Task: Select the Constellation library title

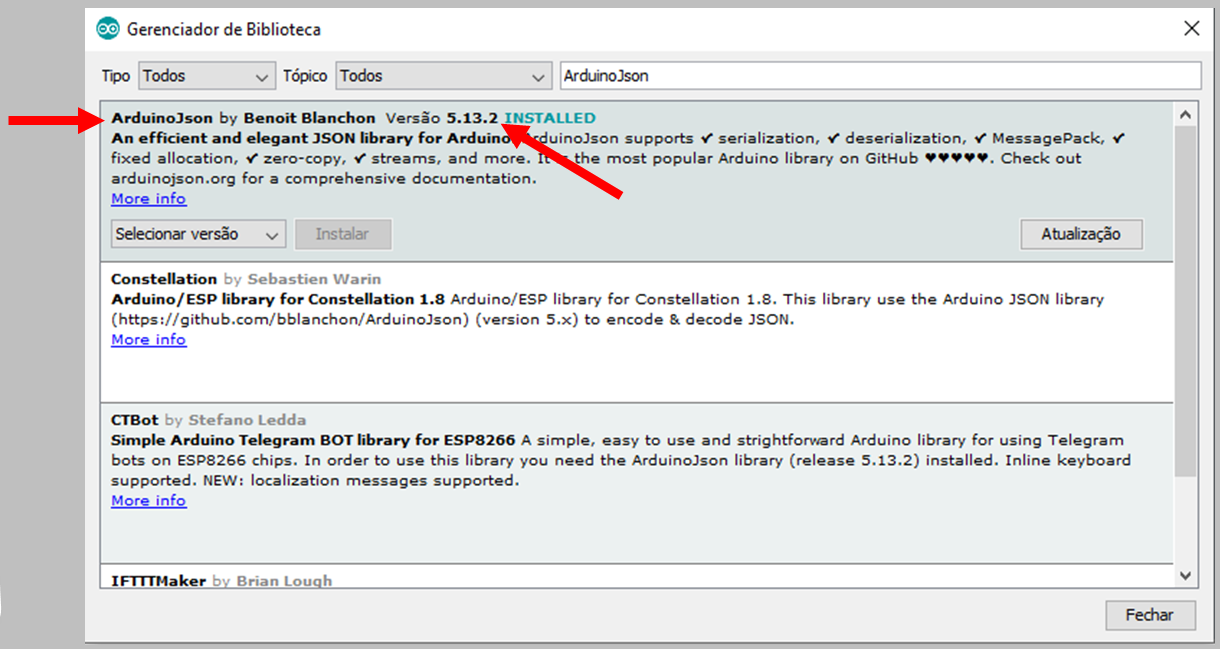Action: pos(164,279)
